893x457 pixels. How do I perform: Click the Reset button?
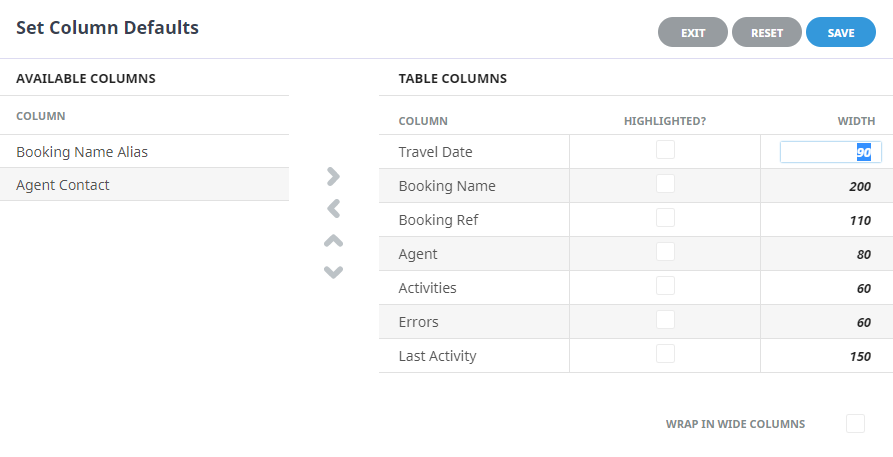click(767, 32)
